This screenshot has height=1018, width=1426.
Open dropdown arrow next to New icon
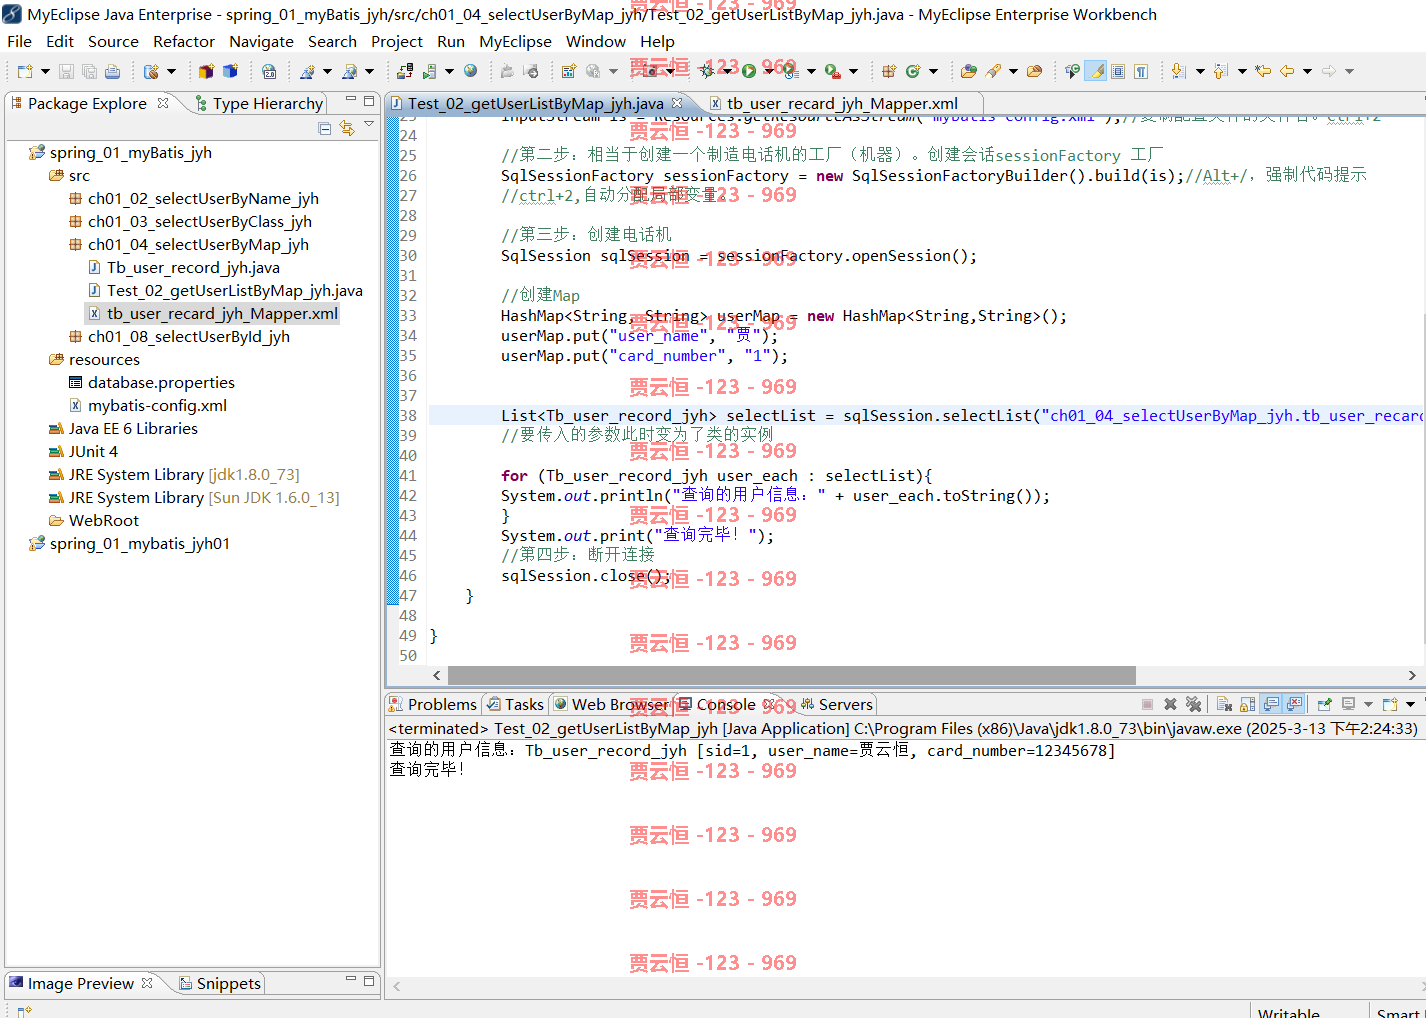coord(45,71)
